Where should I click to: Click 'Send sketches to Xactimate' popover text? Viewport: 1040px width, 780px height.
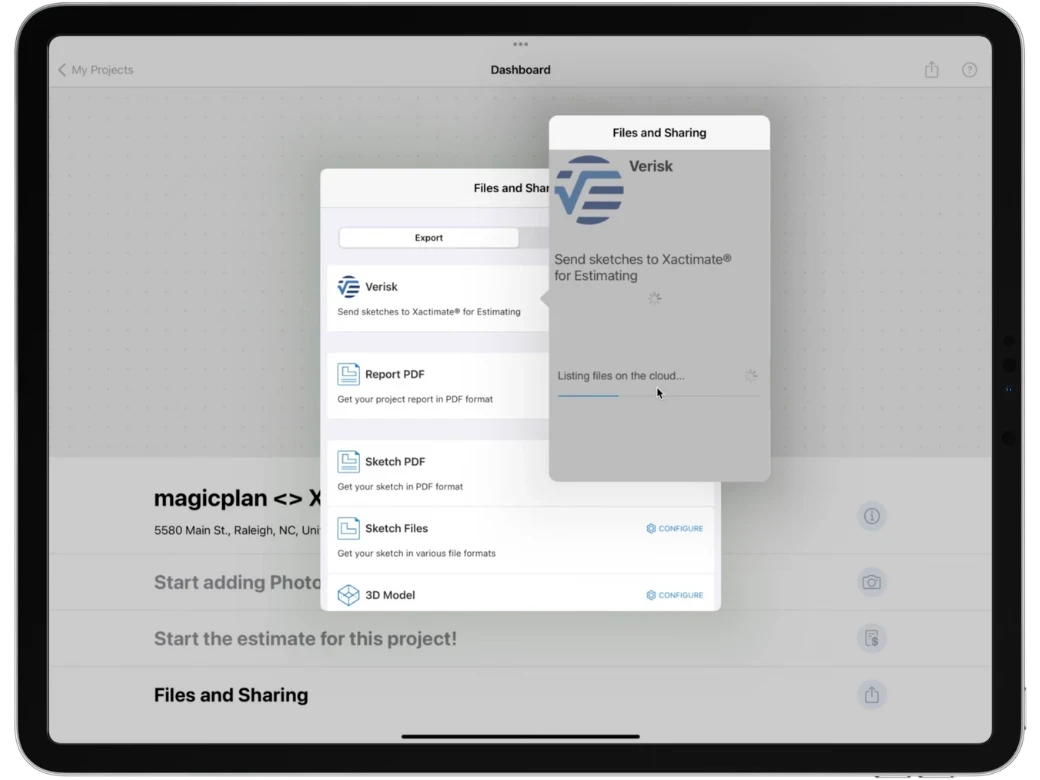pos(643,267)
